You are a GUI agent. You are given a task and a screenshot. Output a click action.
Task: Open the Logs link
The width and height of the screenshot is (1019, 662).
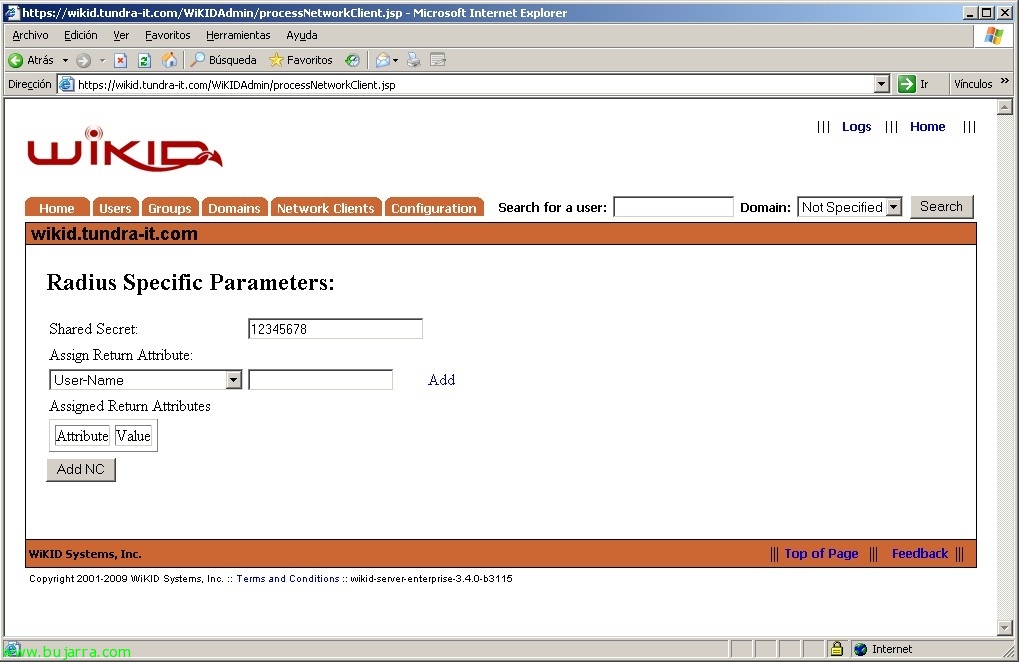857,127
